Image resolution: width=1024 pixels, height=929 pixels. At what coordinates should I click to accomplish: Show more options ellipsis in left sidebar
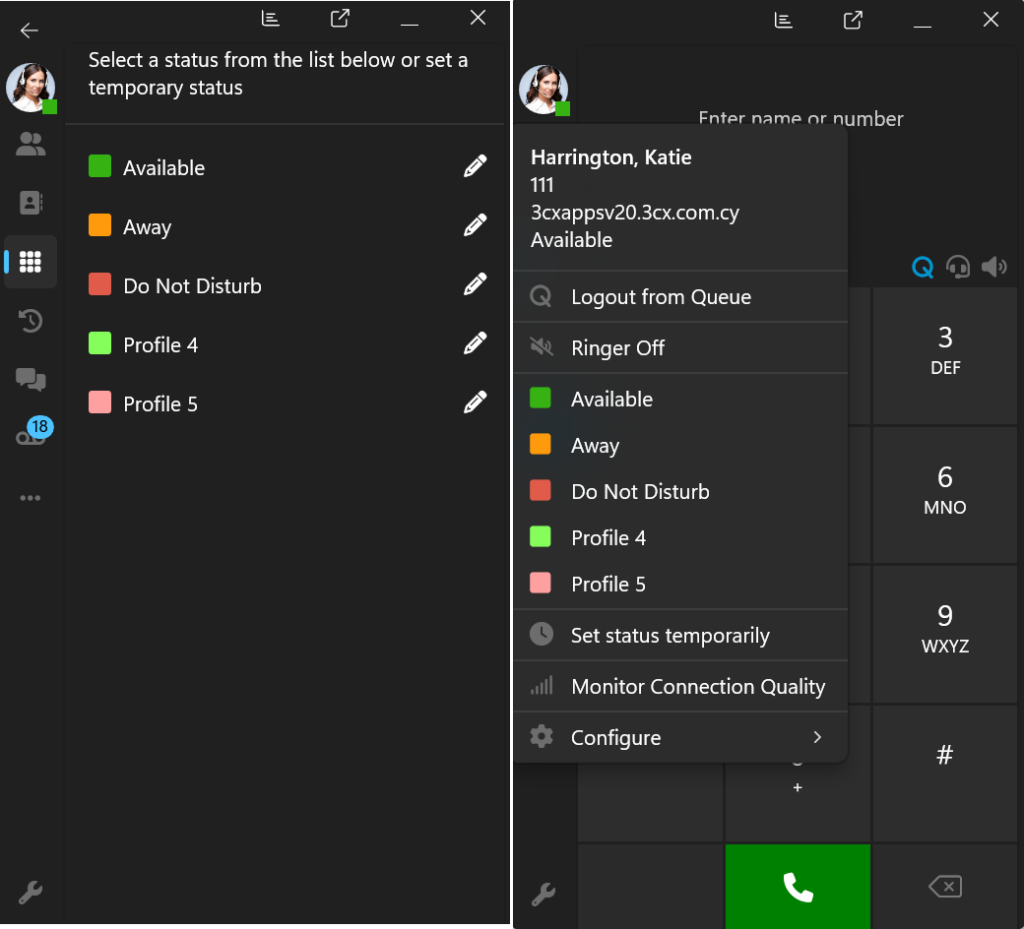point(30,498)
